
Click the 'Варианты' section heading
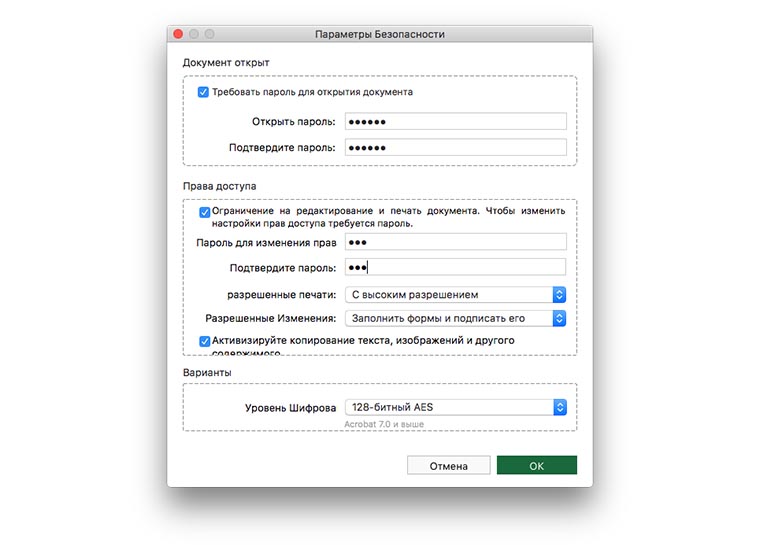[207, 373]
